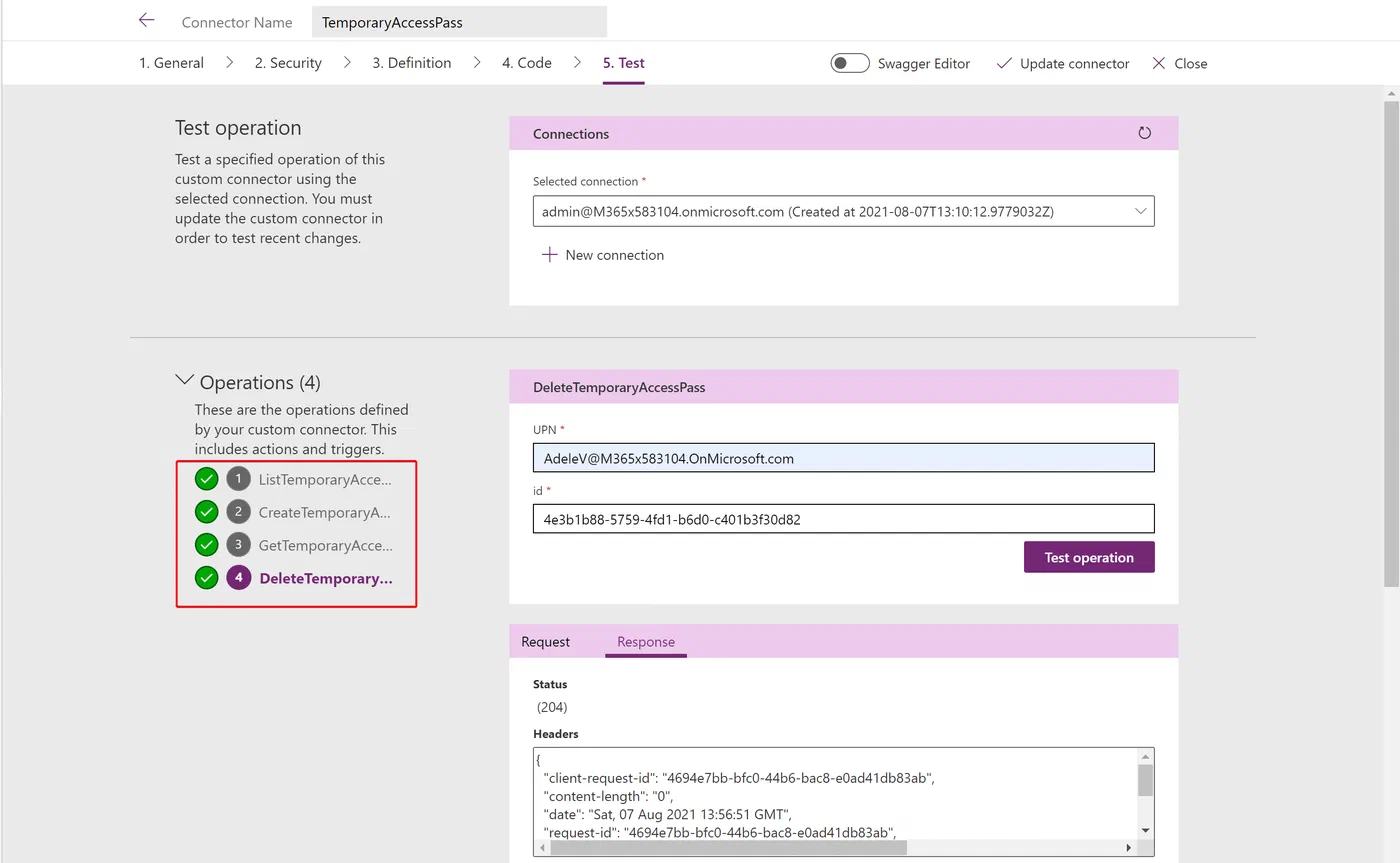Click Headers box vertical scrollbar thumb
This screenshot has width=1400, height=863.
pos(1145,780)
